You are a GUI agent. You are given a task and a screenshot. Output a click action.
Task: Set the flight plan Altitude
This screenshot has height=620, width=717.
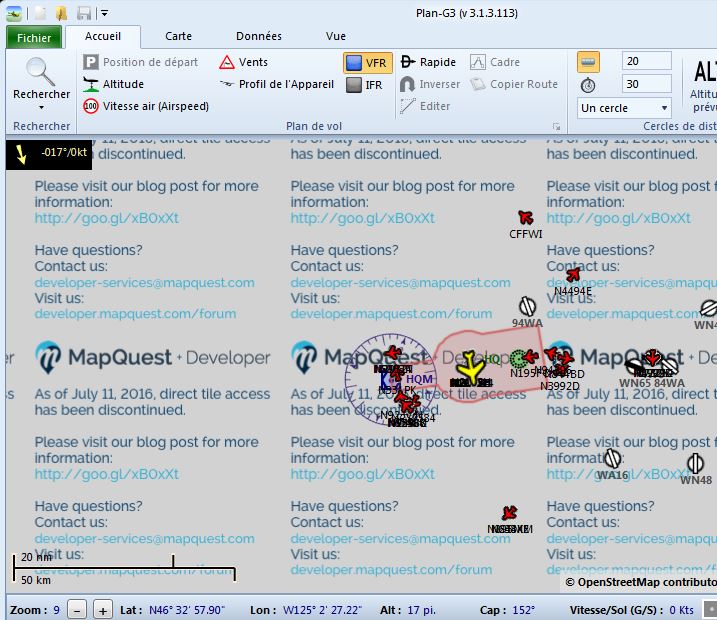[114, 84]
